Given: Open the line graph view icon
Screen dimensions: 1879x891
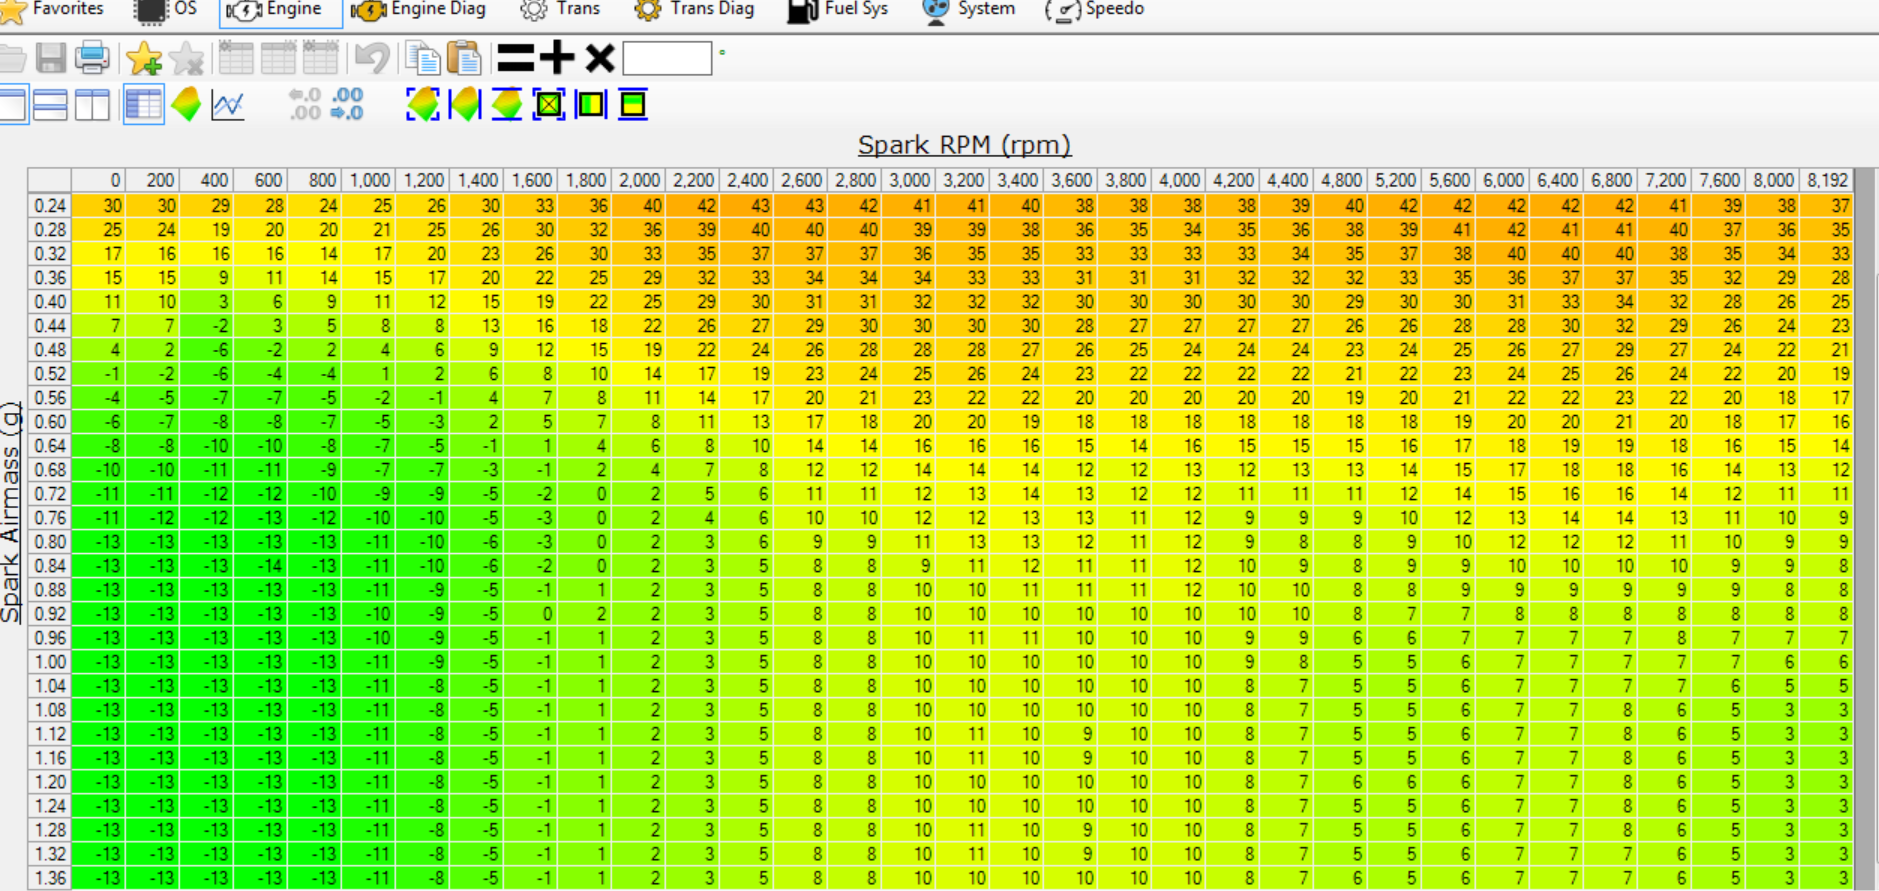Looking at the screenshot, I should pyautogui.click(x=228, y=104).
